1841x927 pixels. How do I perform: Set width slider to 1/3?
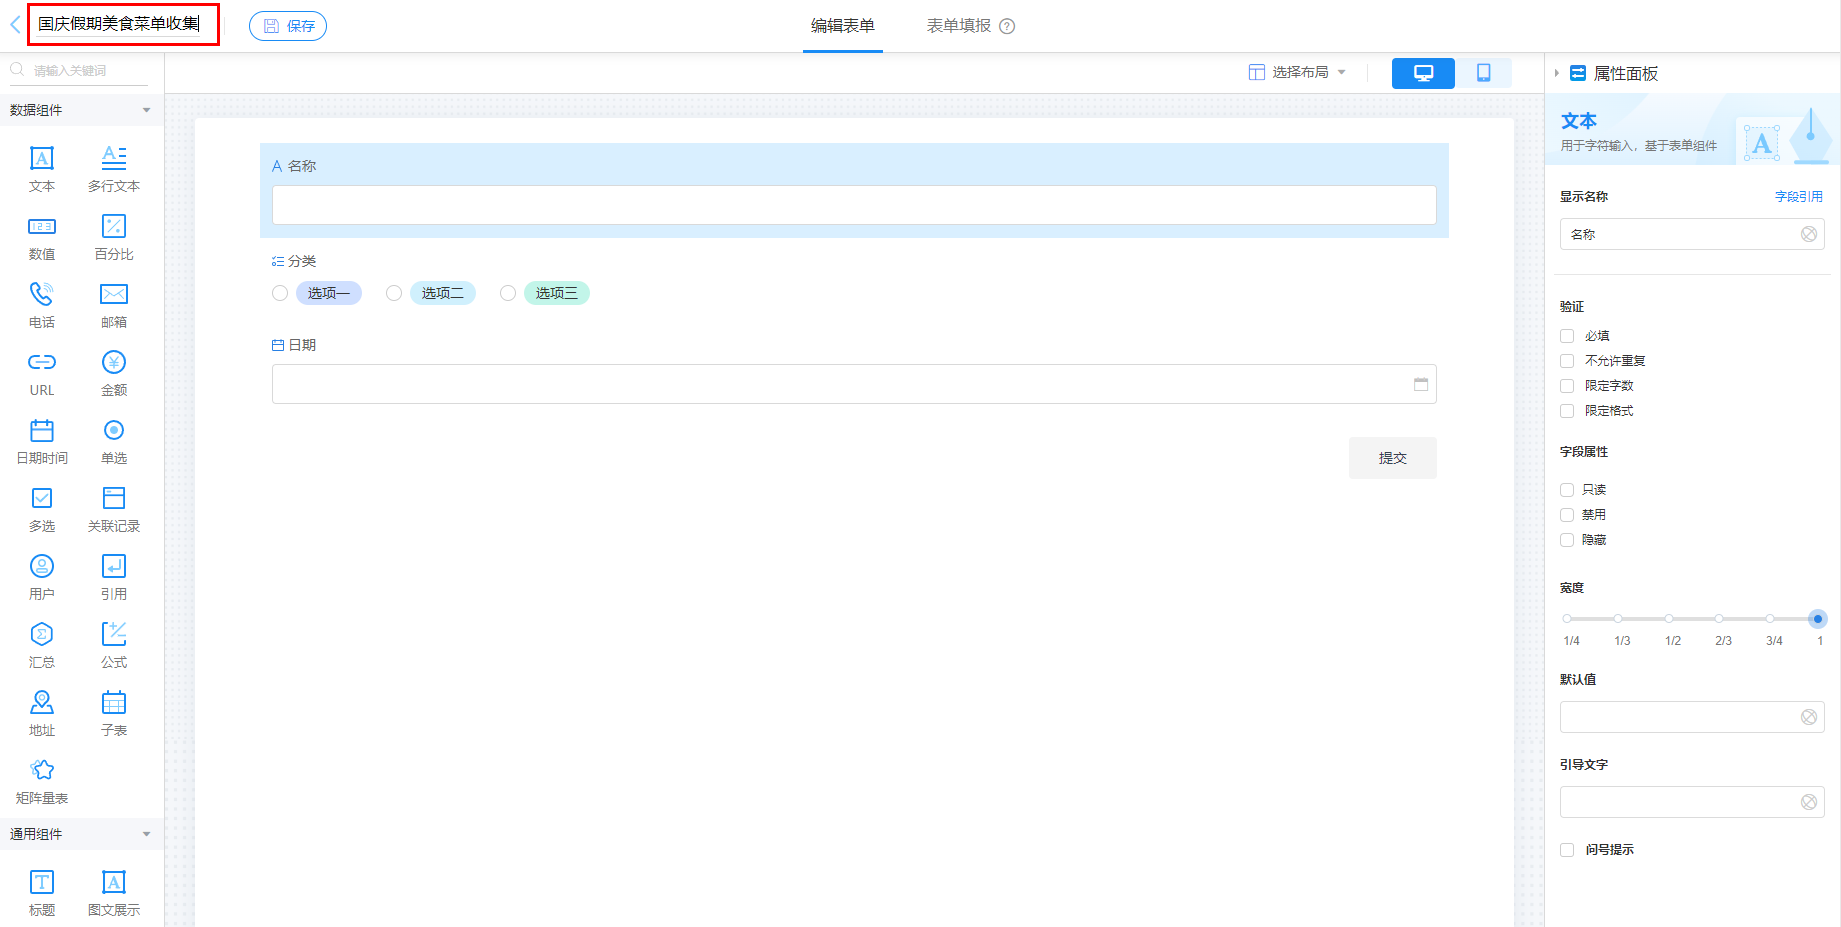(1618, 619)
